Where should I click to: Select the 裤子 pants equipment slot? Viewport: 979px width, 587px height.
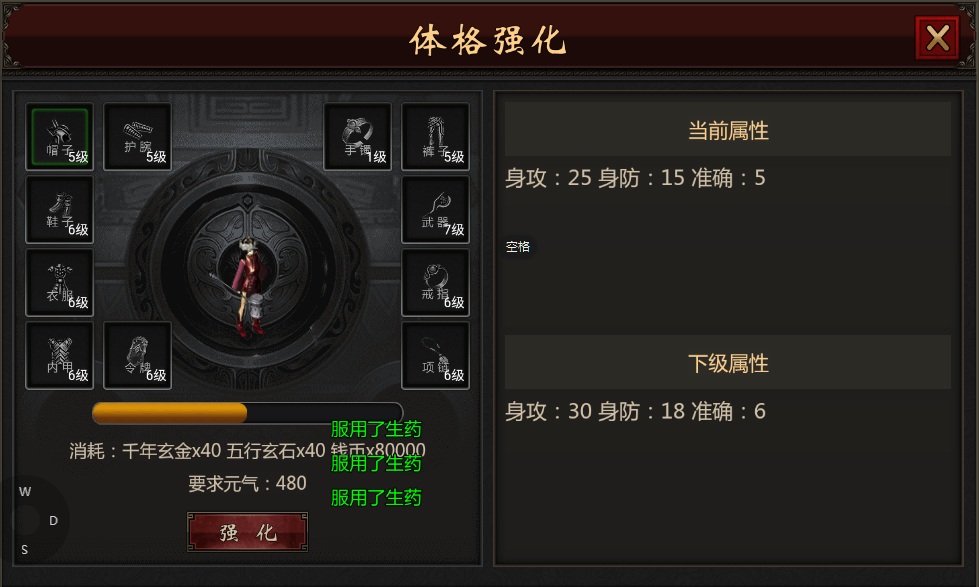click(x=435, y=137)
